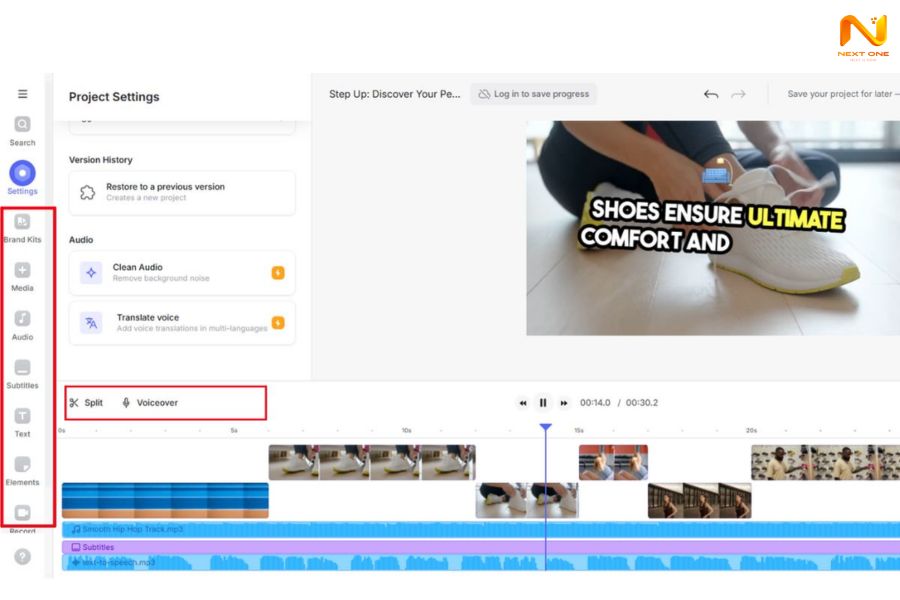The image size is (900, 600).
Task: Click Log in to save progress
Action: tap(533, 94)
